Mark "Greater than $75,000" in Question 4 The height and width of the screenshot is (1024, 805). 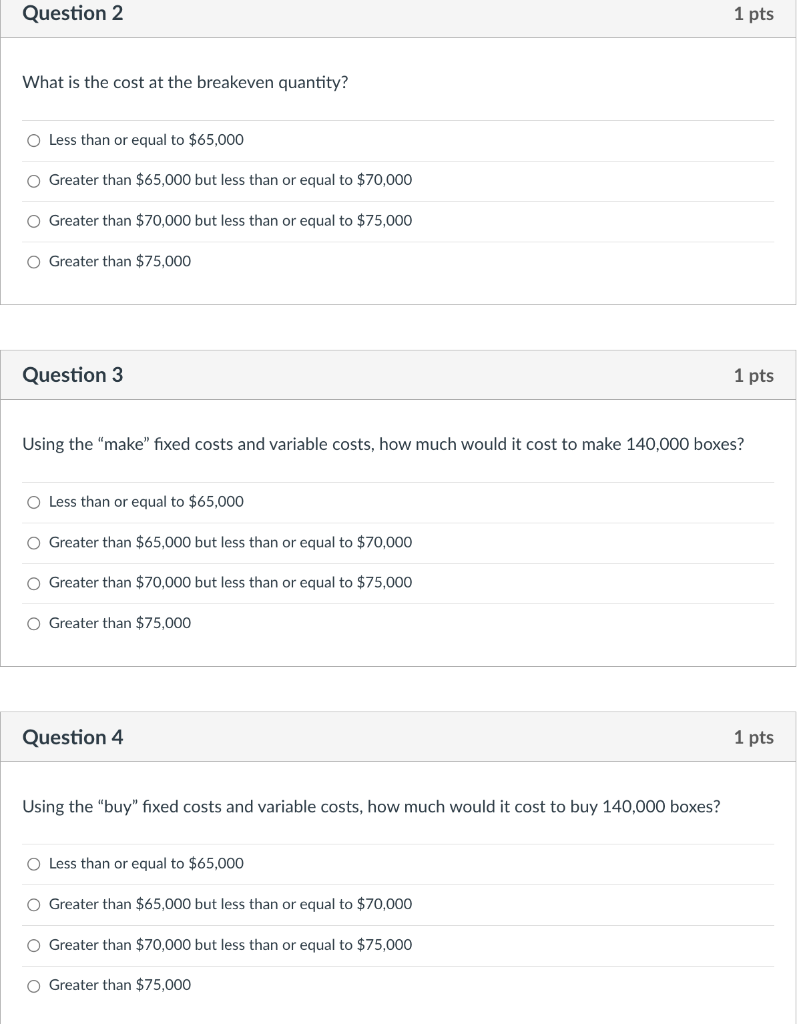click(34, 986)
